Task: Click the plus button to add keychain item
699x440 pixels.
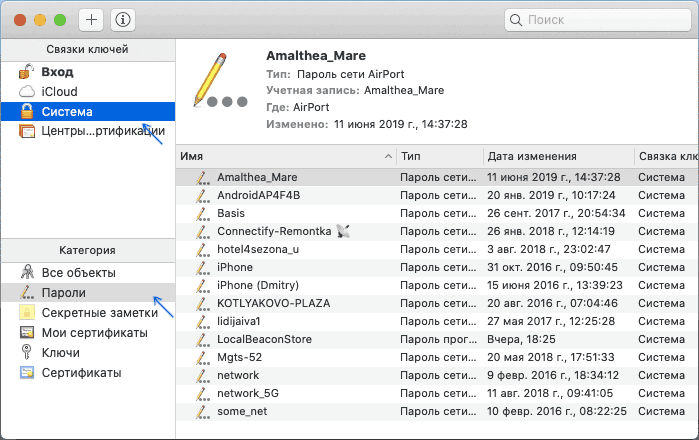Action: pyautogui.click(x=91, y=20)
